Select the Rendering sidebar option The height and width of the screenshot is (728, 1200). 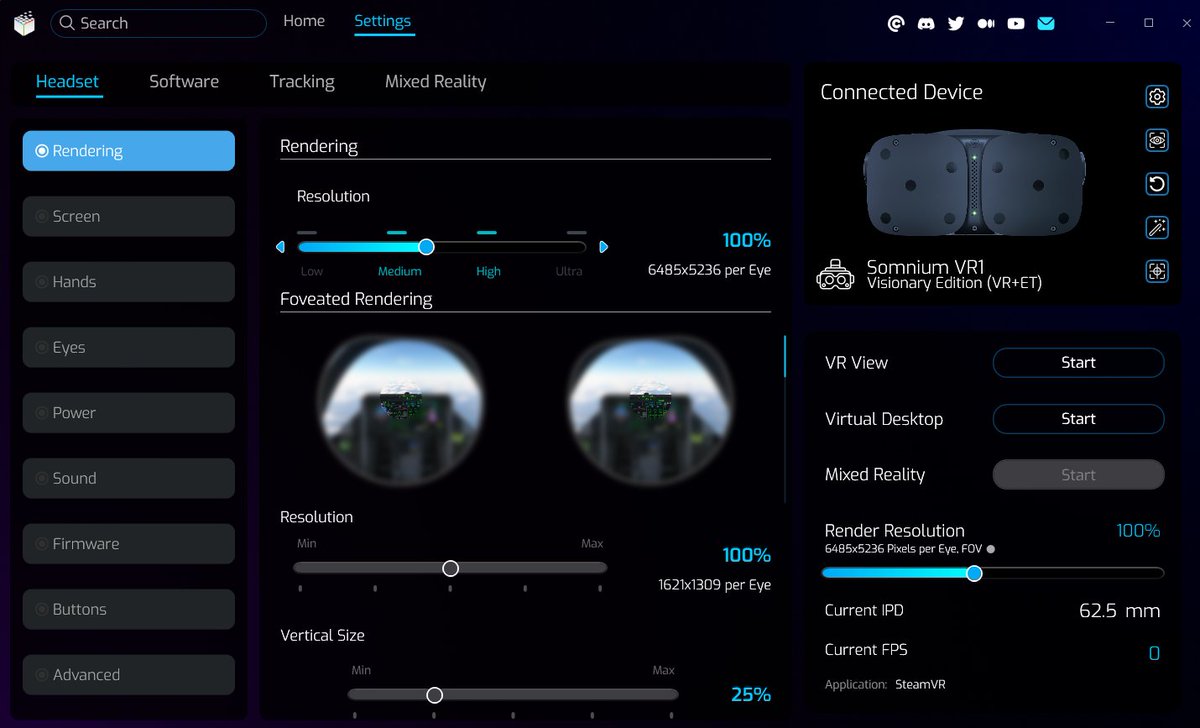[129, 151]
